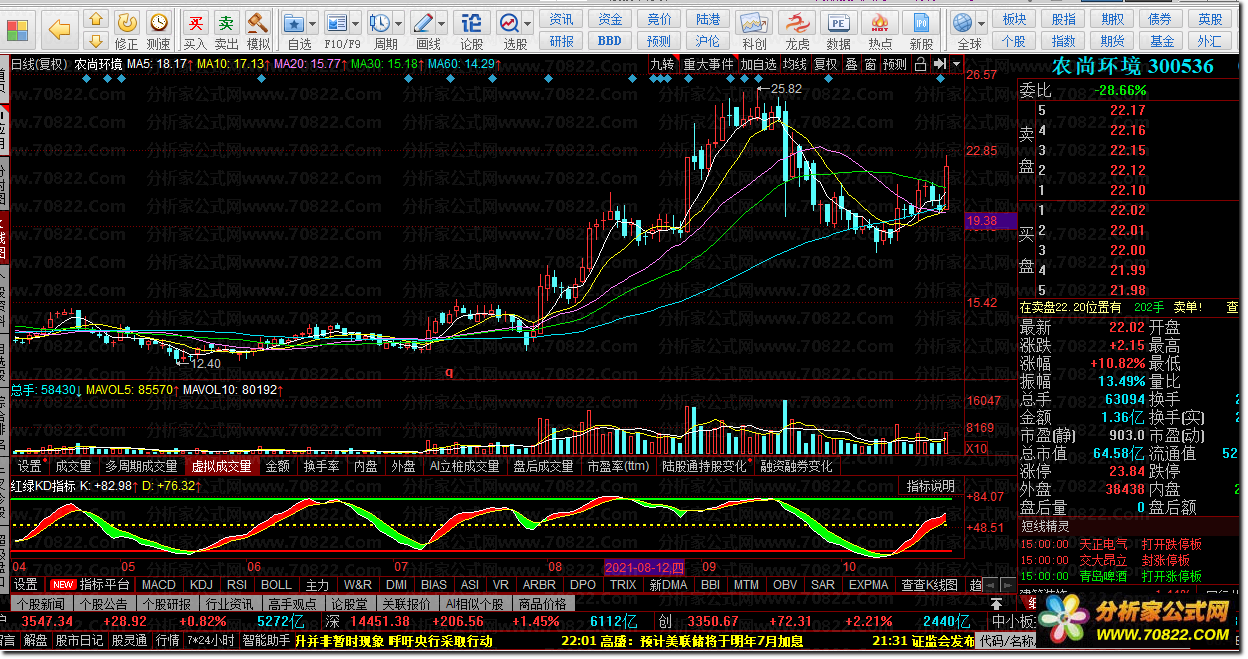Screen dimensions: 1248x659
Task: Click the yellow up arrow button
Action: pos(95,19)
